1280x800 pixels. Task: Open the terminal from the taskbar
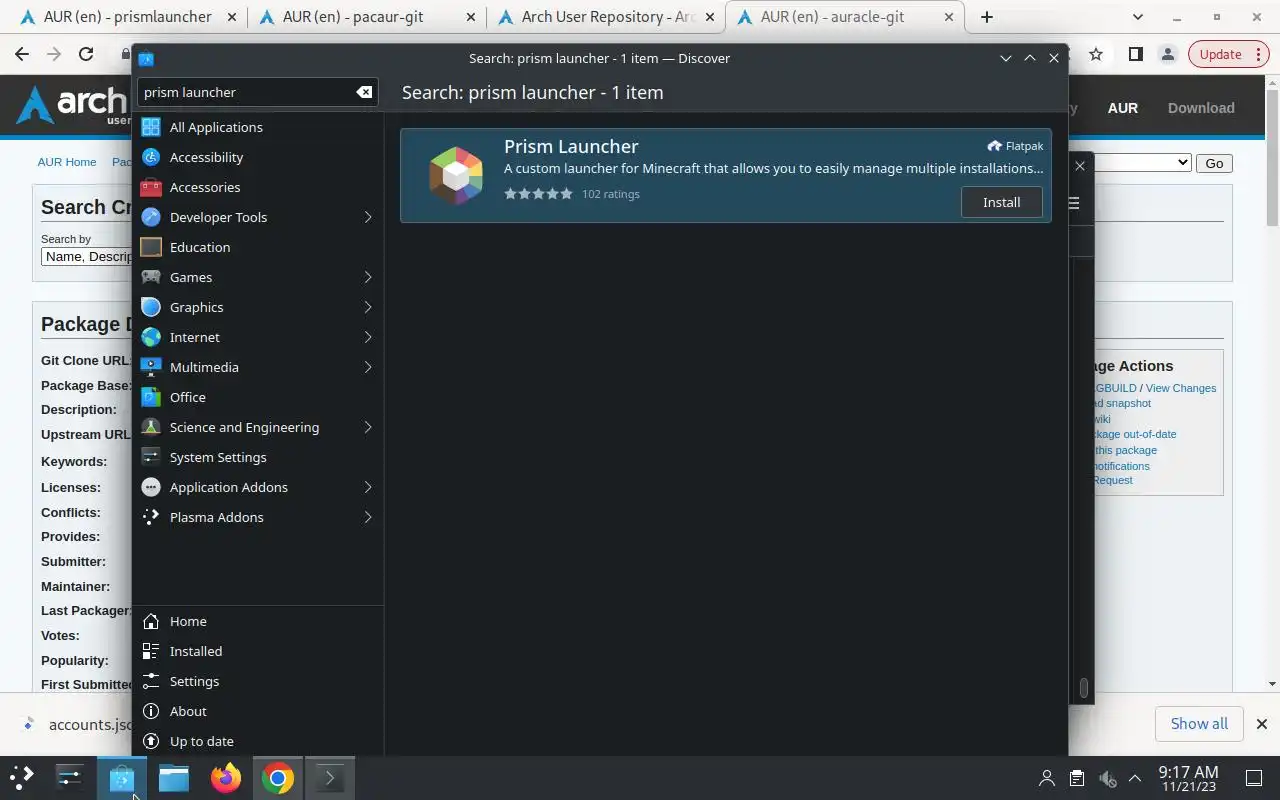(x=329, y=778)
